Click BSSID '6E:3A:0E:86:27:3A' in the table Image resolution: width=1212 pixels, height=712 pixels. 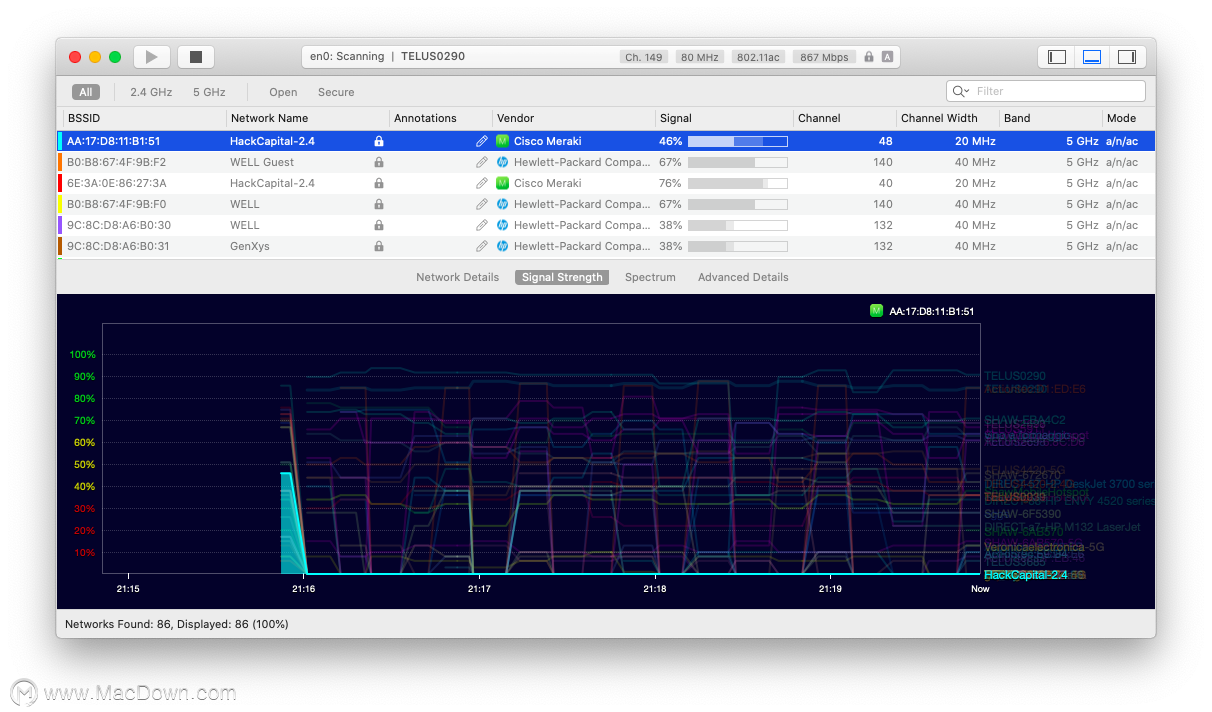[x=117, y=183]
